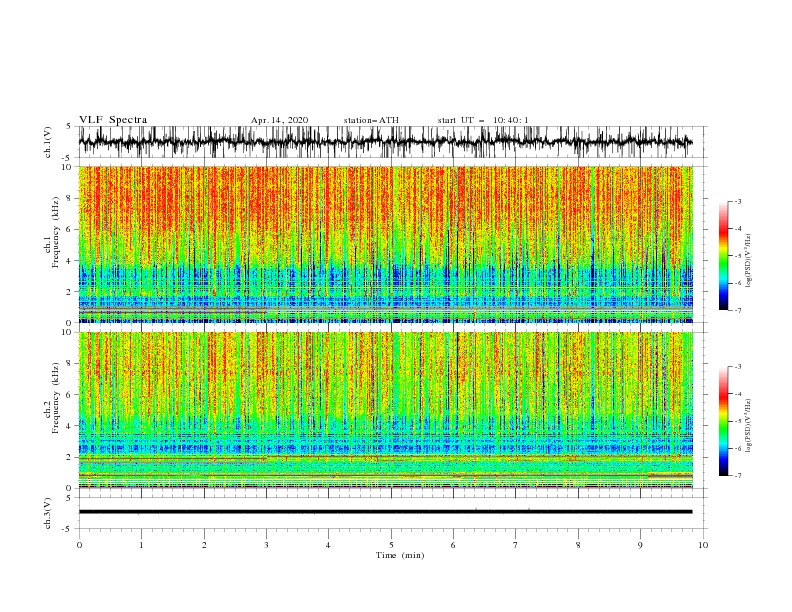Click the ch.2 spectrogram plot area
The image size is (792, 612).
coord(385,410)
